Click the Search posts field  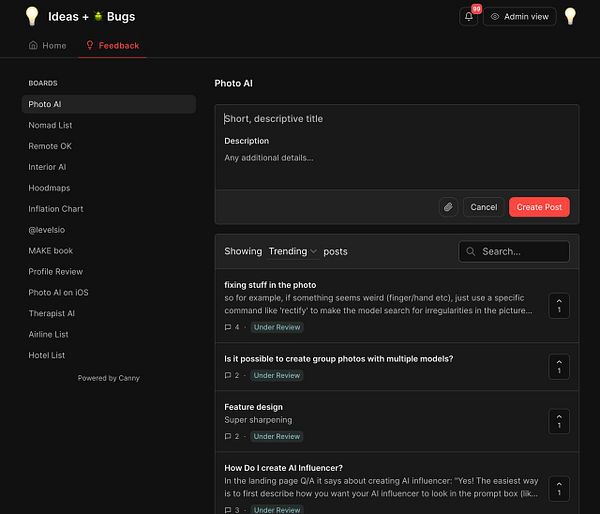click(514, 251)
